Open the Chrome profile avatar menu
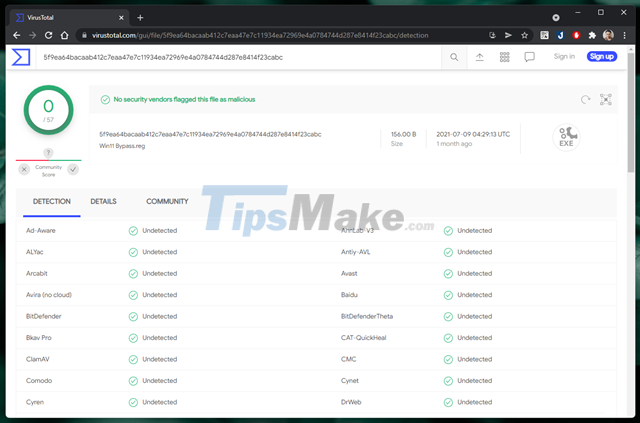640x423 pixels. pos(608,34)
